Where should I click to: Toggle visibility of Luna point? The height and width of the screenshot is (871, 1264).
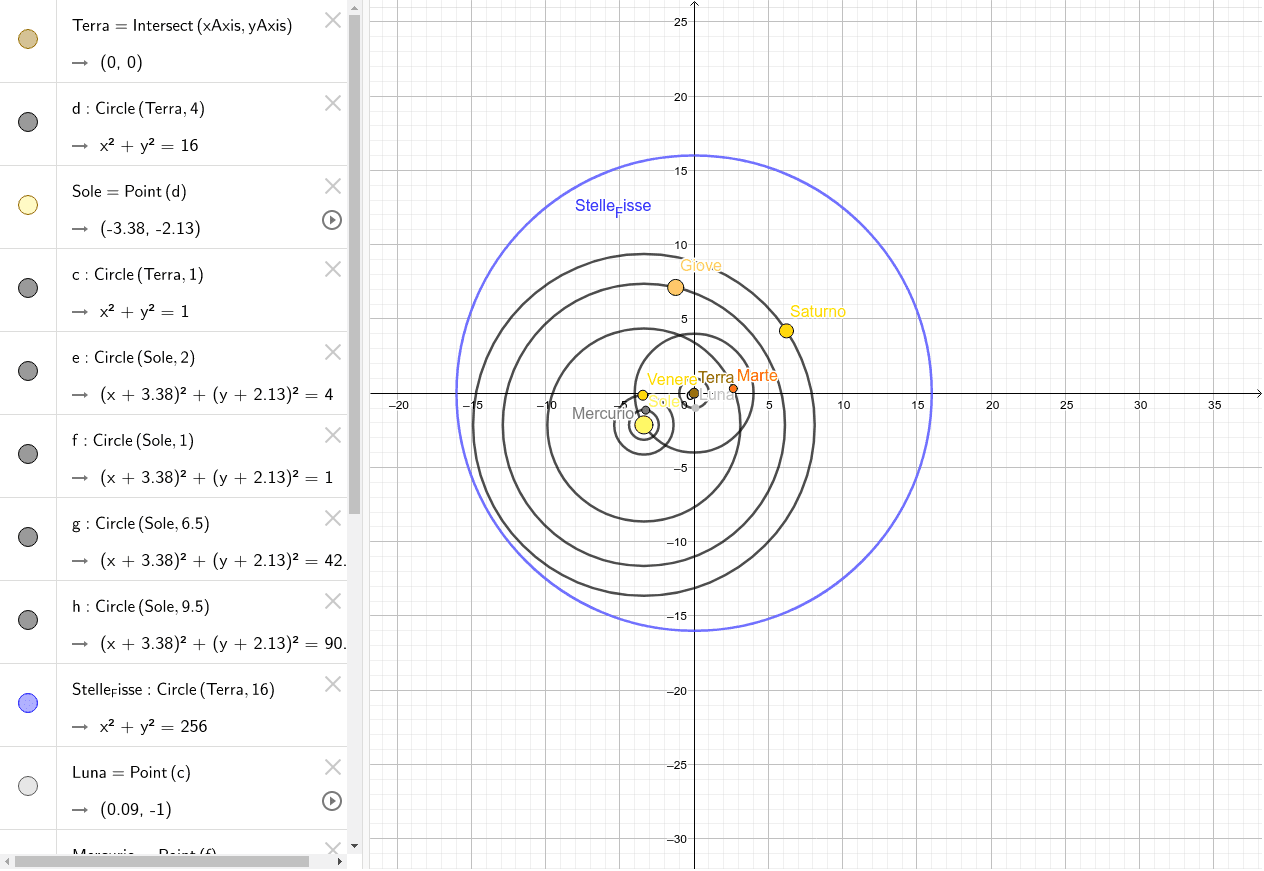pos(28,786)
